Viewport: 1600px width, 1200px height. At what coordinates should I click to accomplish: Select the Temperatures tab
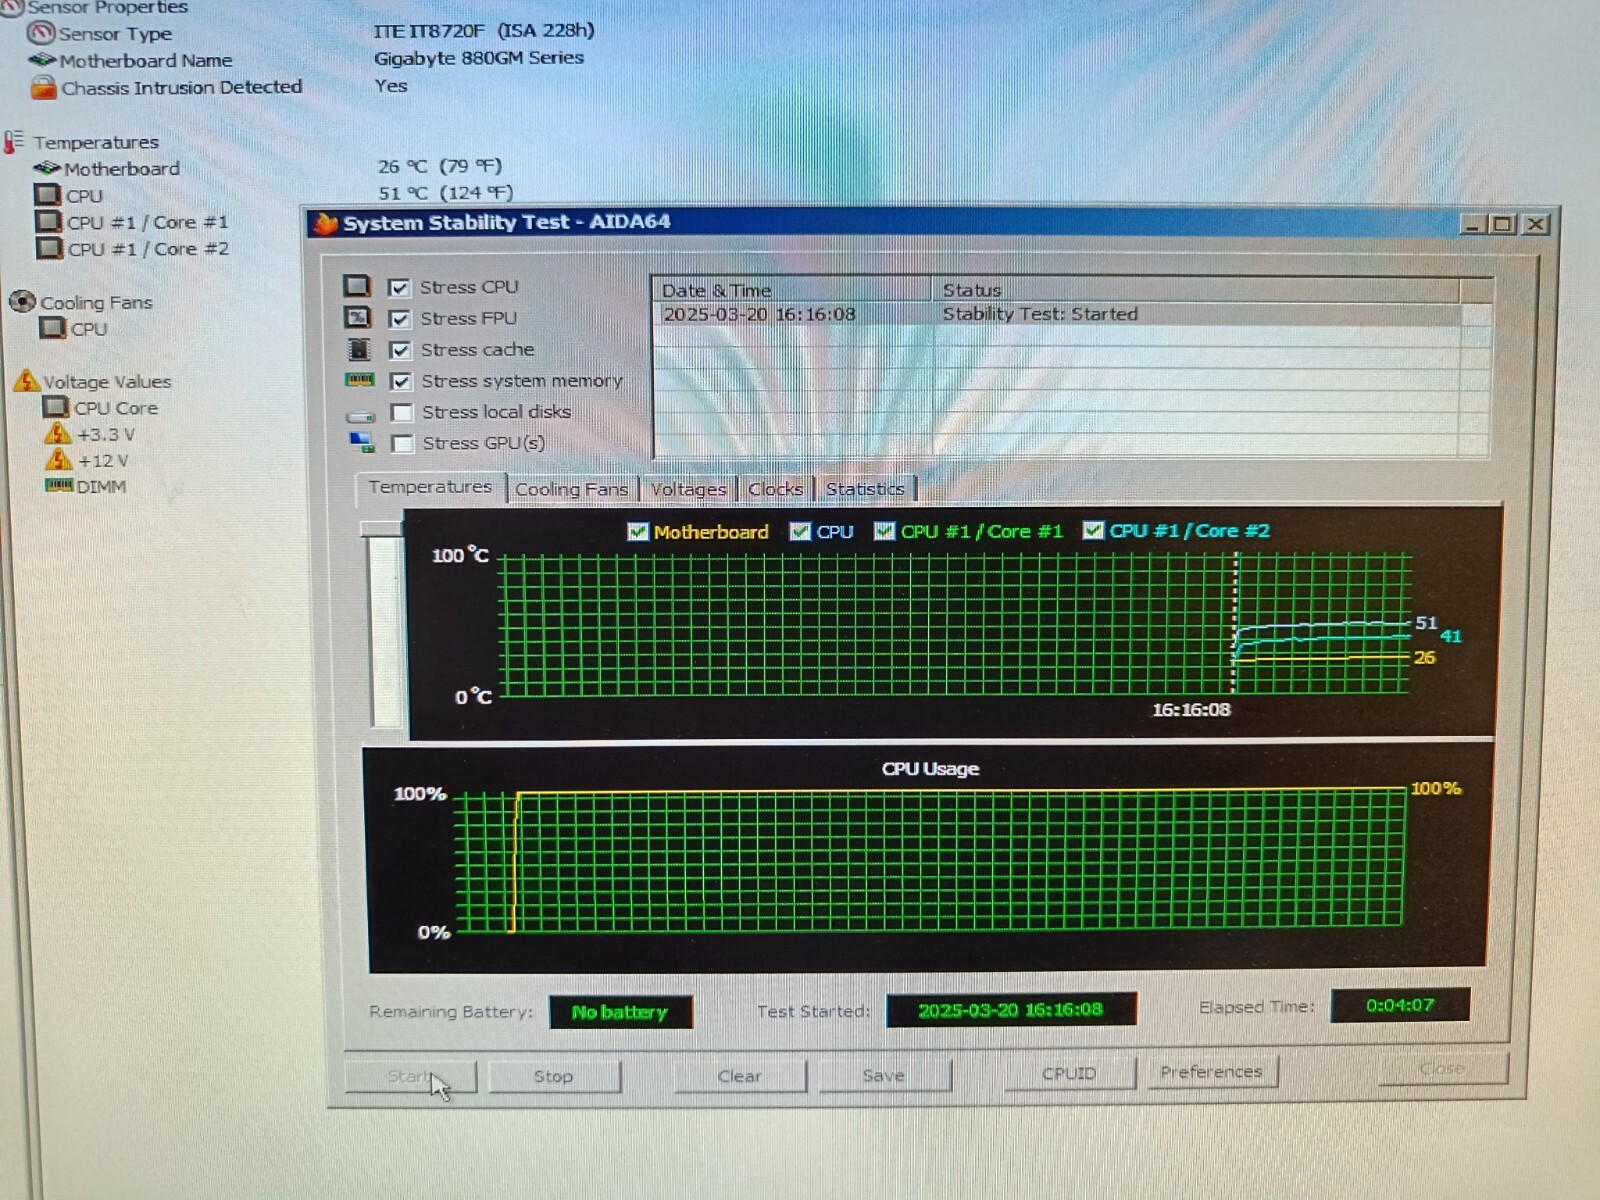click(430, 487)
